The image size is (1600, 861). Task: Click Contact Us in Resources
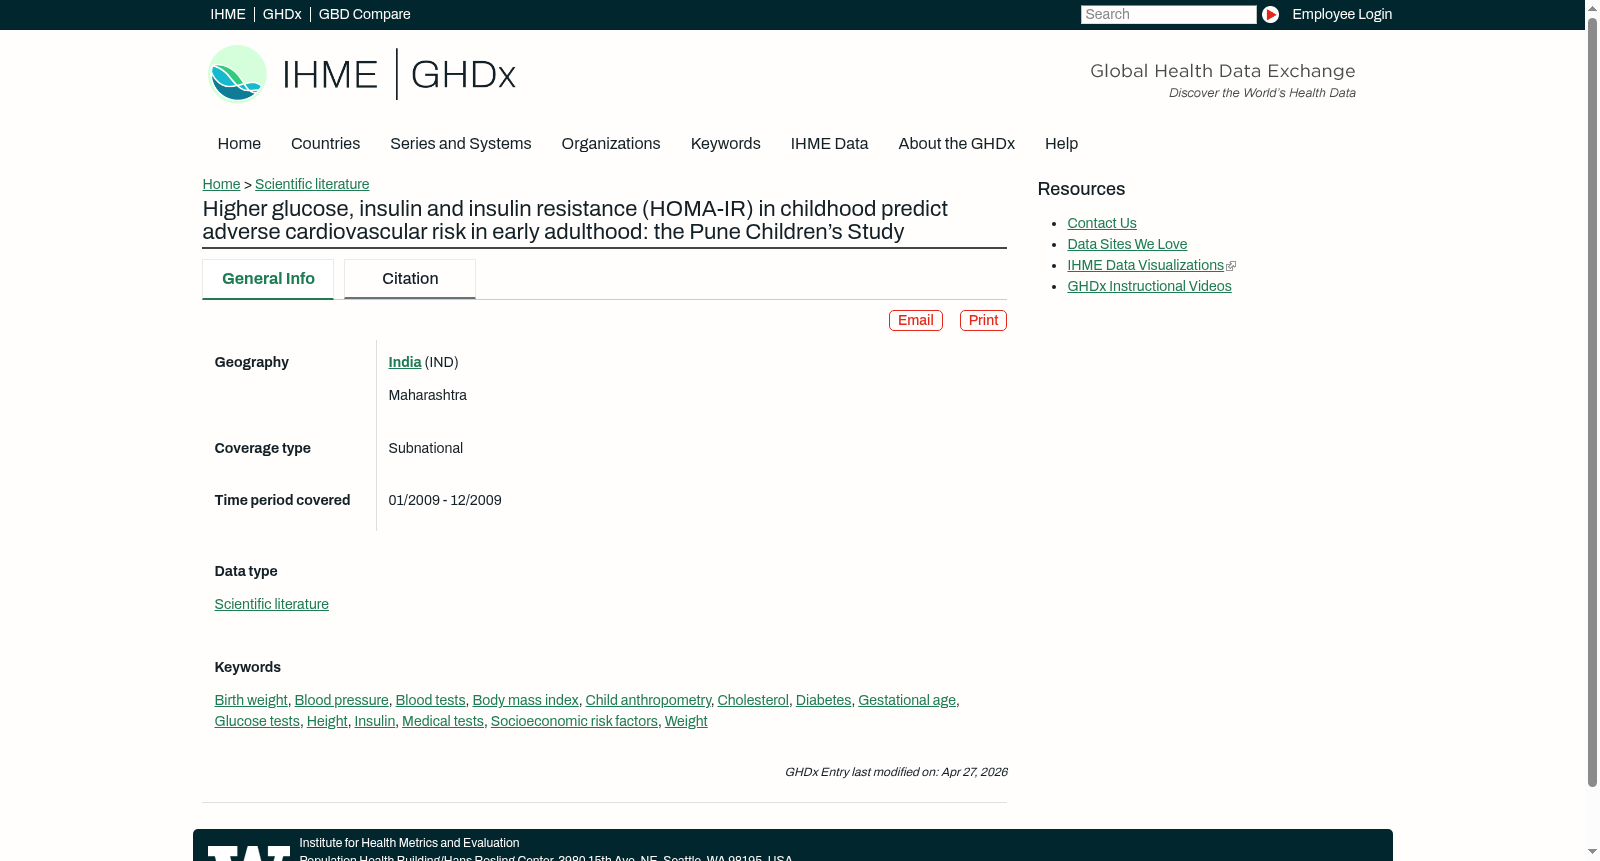[1102, 223]
